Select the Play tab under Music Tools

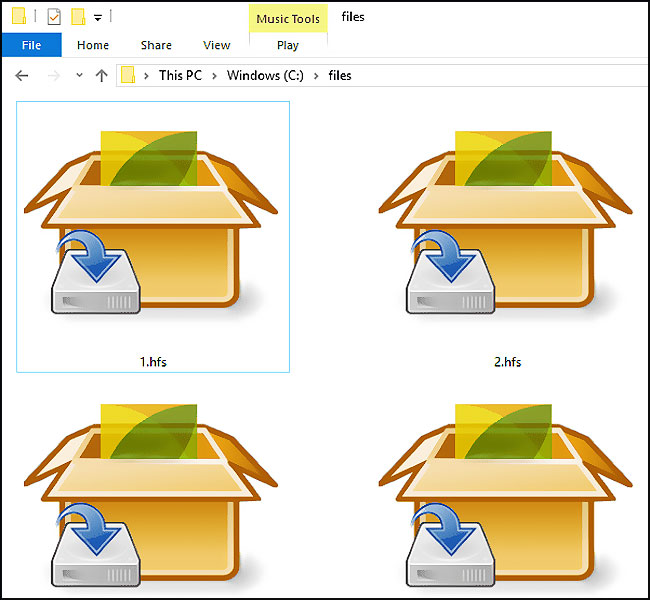[288, 45]
